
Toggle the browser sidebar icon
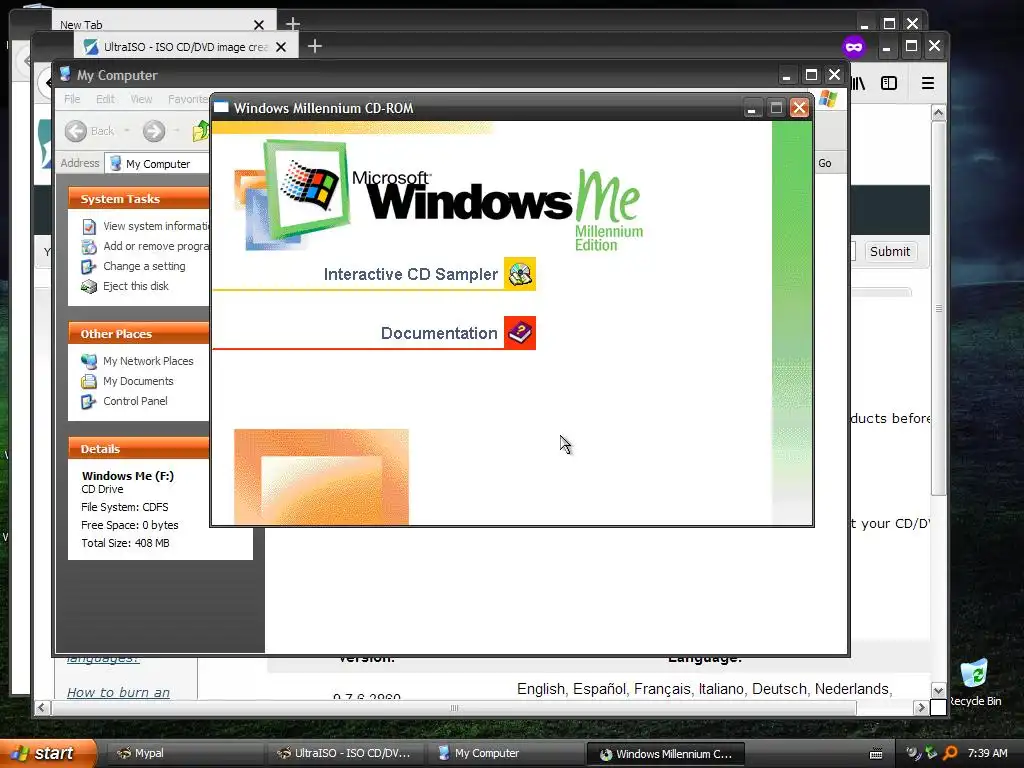[889, 83]
